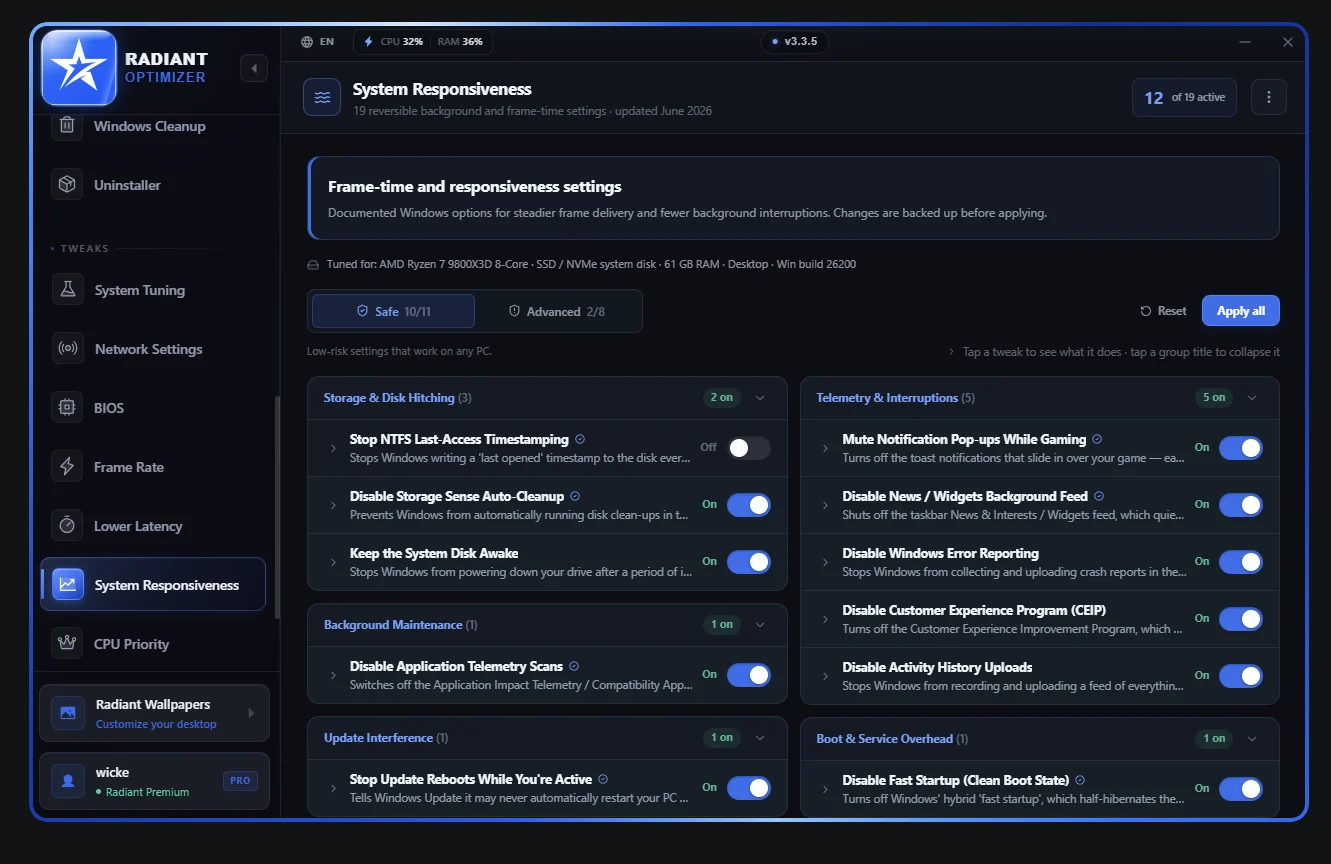Toggle Disable Fast Startup switch
This screenshot has height=864, width=1331.
(1241, 789)
